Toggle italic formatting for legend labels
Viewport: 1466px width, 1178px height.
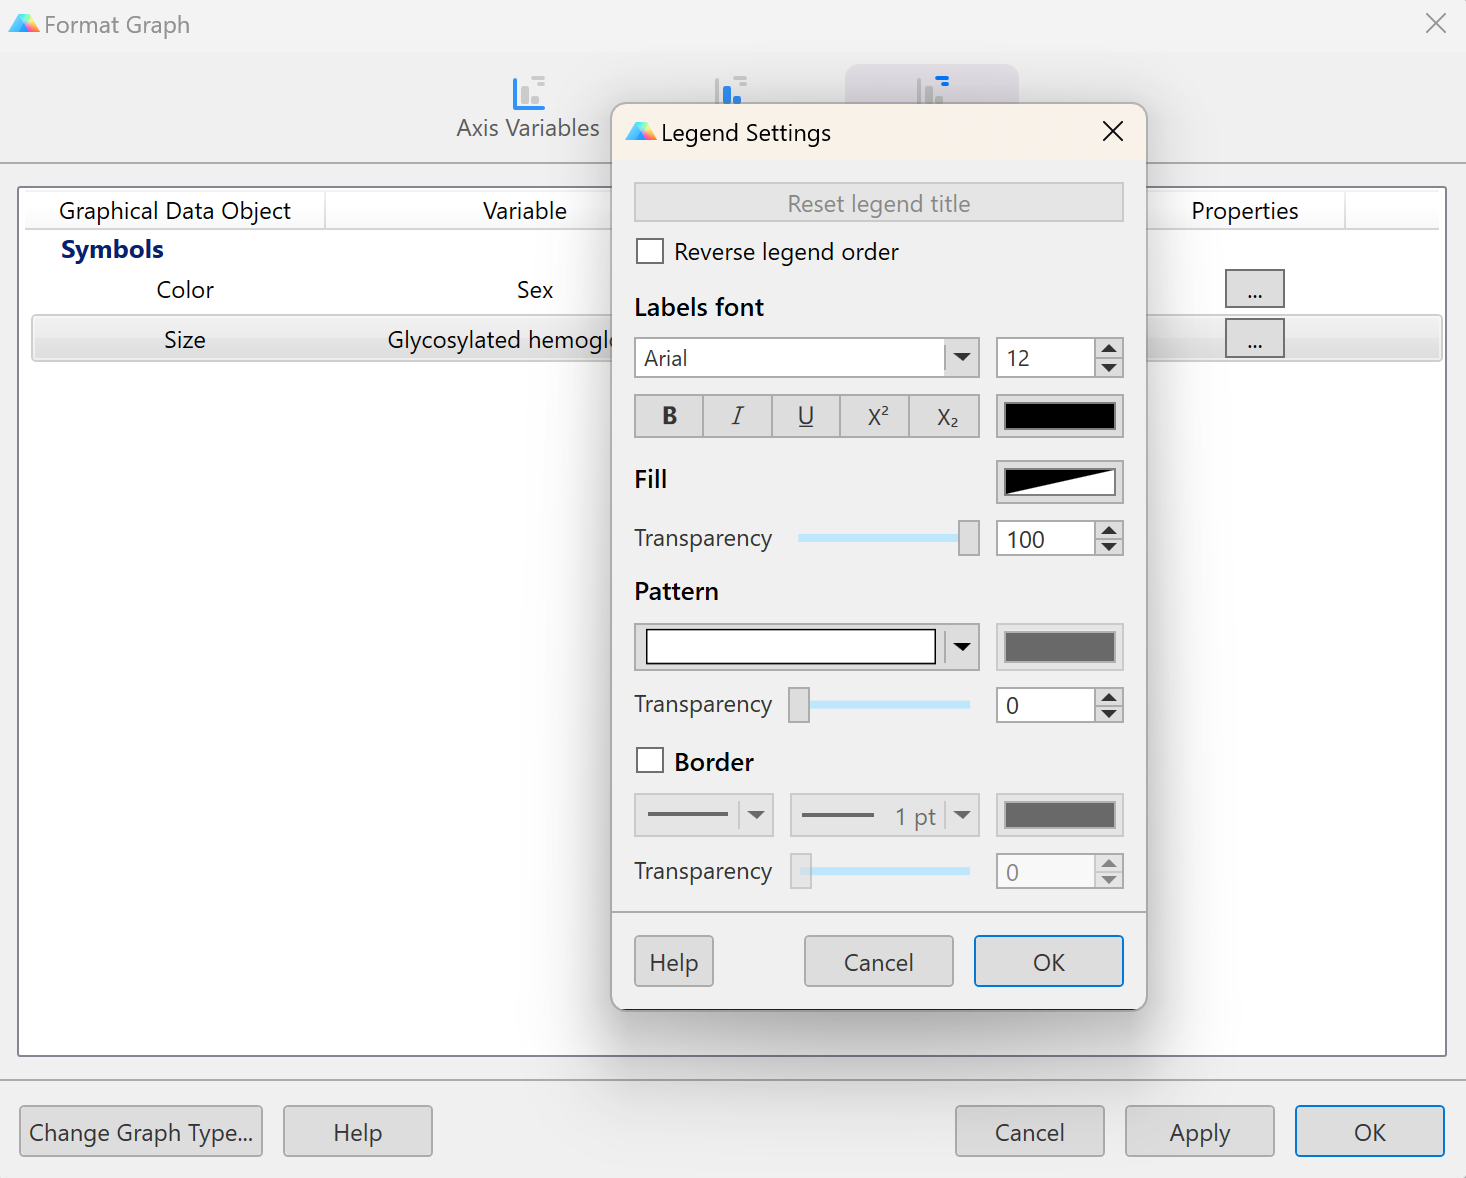point(737,416)
